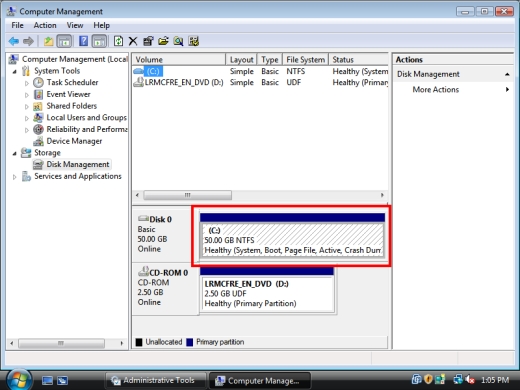Expand the Shared Folders node

27,107
